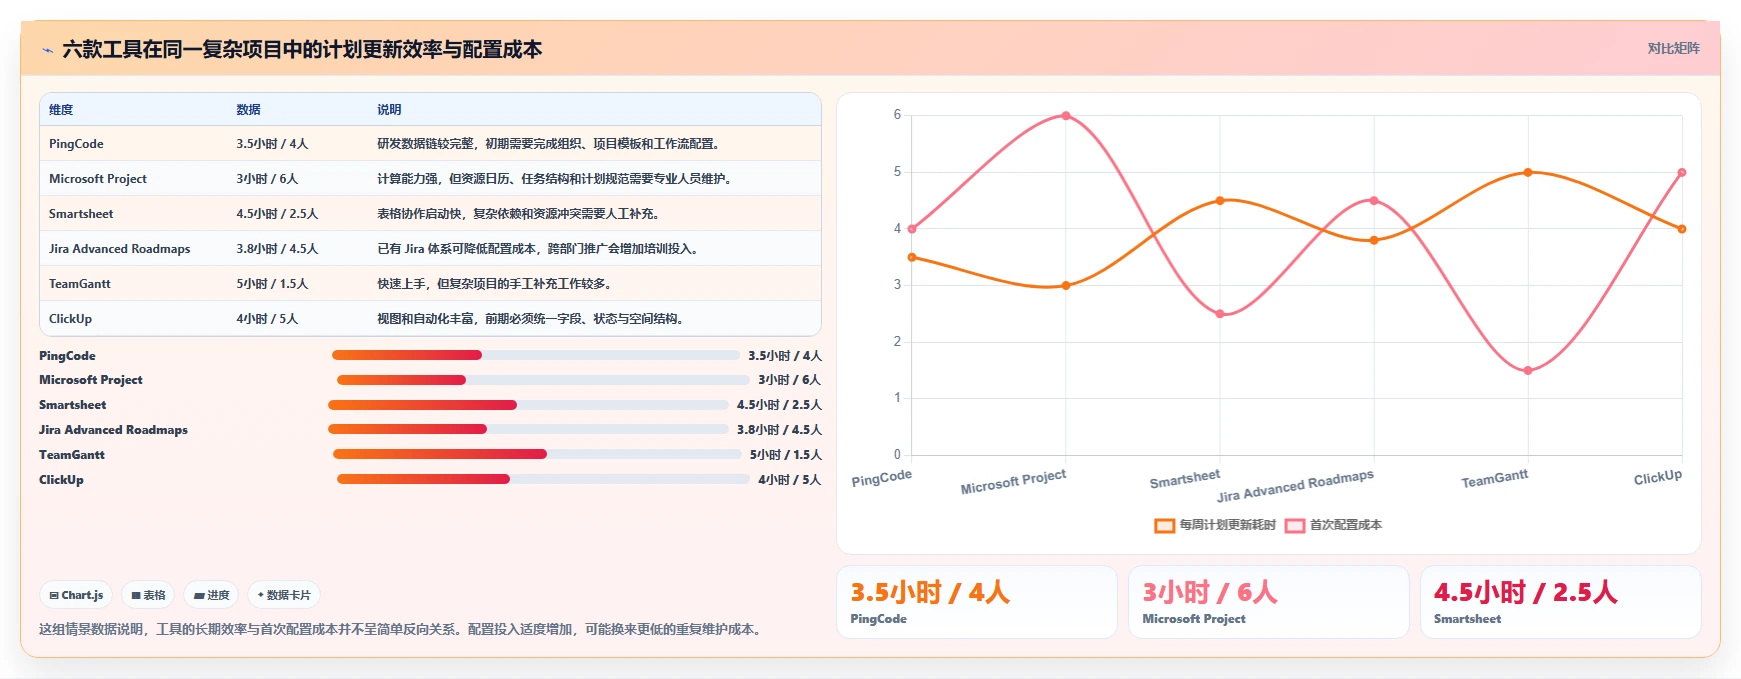Select the 表格 chip
This screenshot has height=679, width=1741.
148,595
